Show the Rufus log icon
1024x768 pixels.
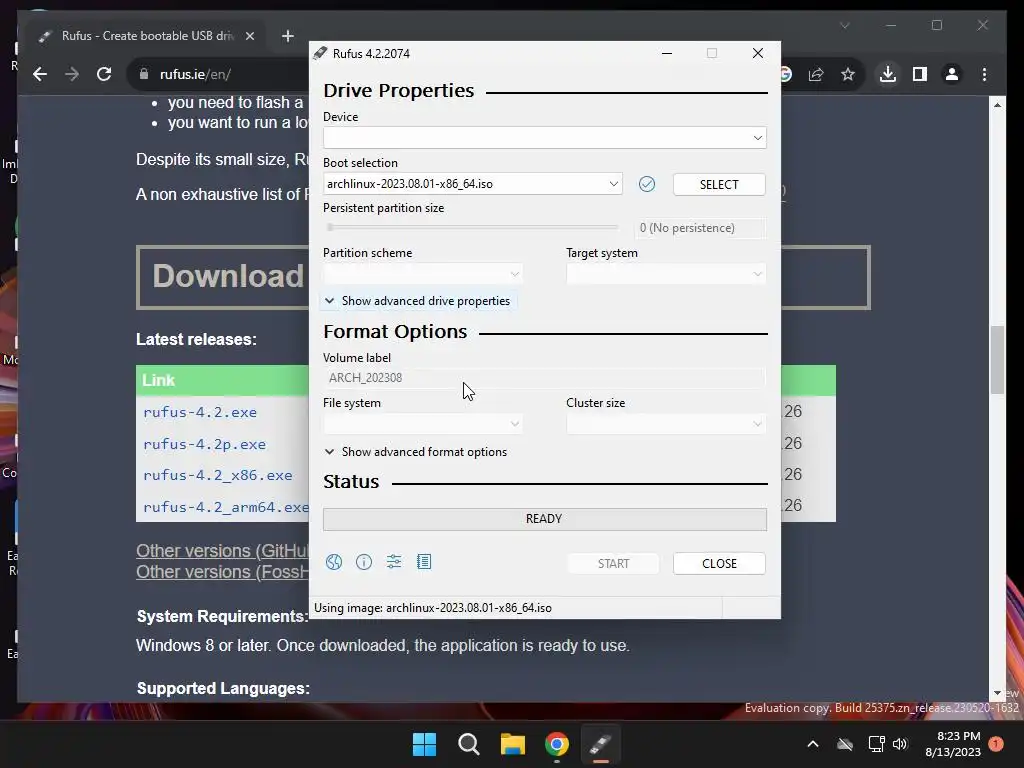[x=424, y=562]
